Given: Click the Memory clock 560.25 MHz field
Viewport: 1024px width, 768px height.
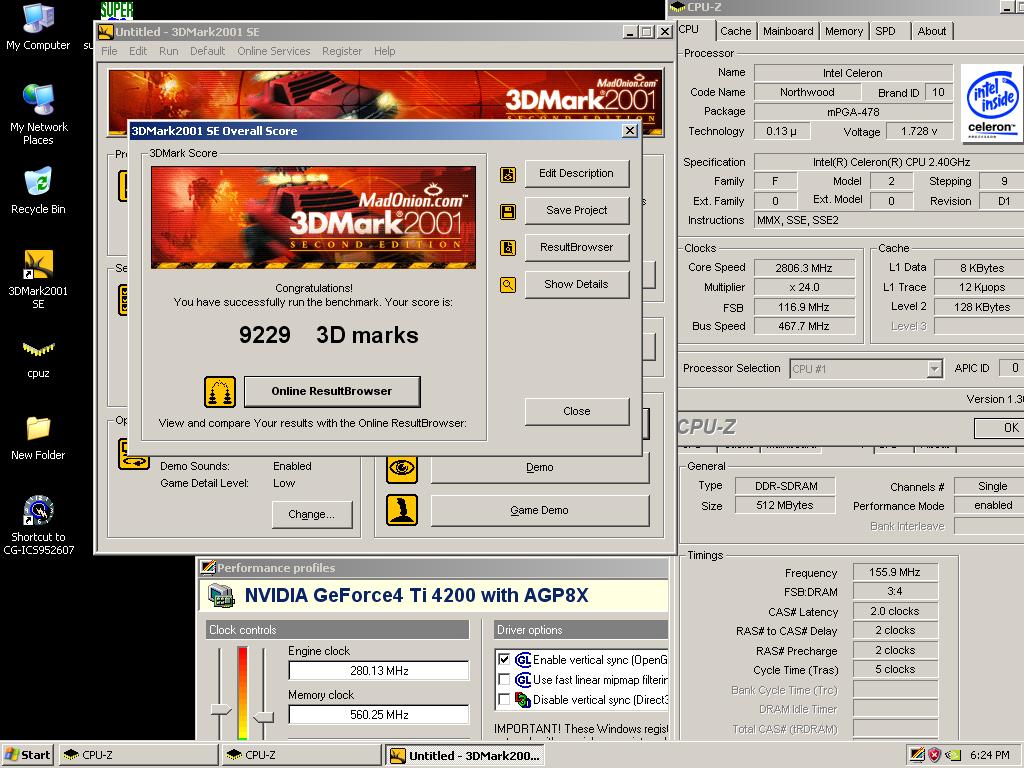Looking at the screenshot, I should [x=379, y=714].
